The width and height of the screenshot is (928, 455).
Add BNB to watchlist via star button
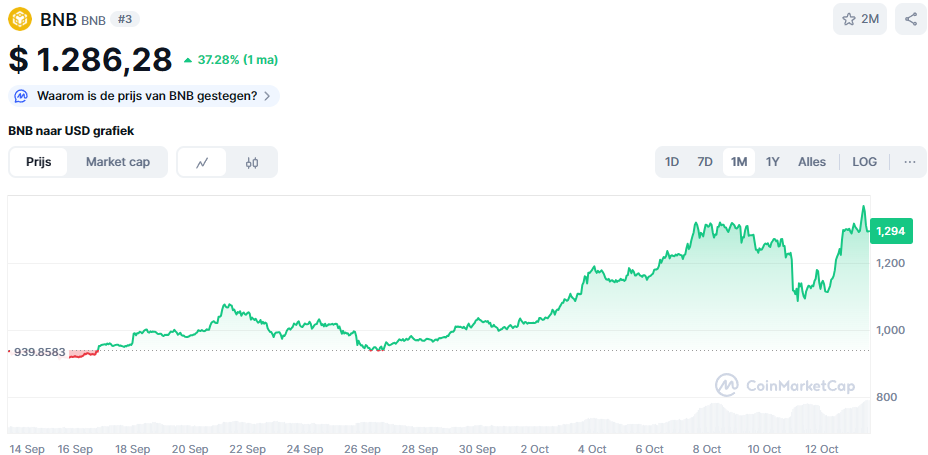click(x=860, y=19)
